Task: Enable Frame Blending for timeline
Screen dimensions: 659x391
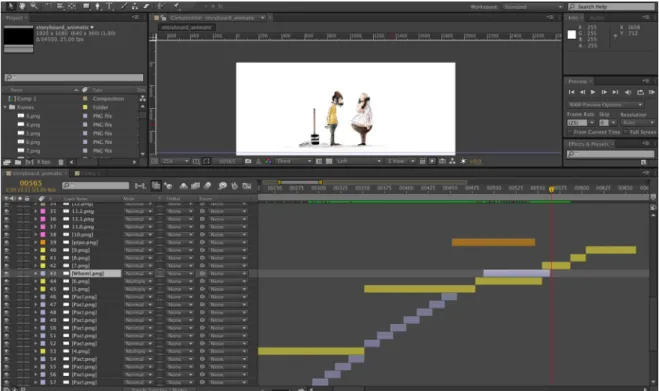Action: (x=195, y=185)
